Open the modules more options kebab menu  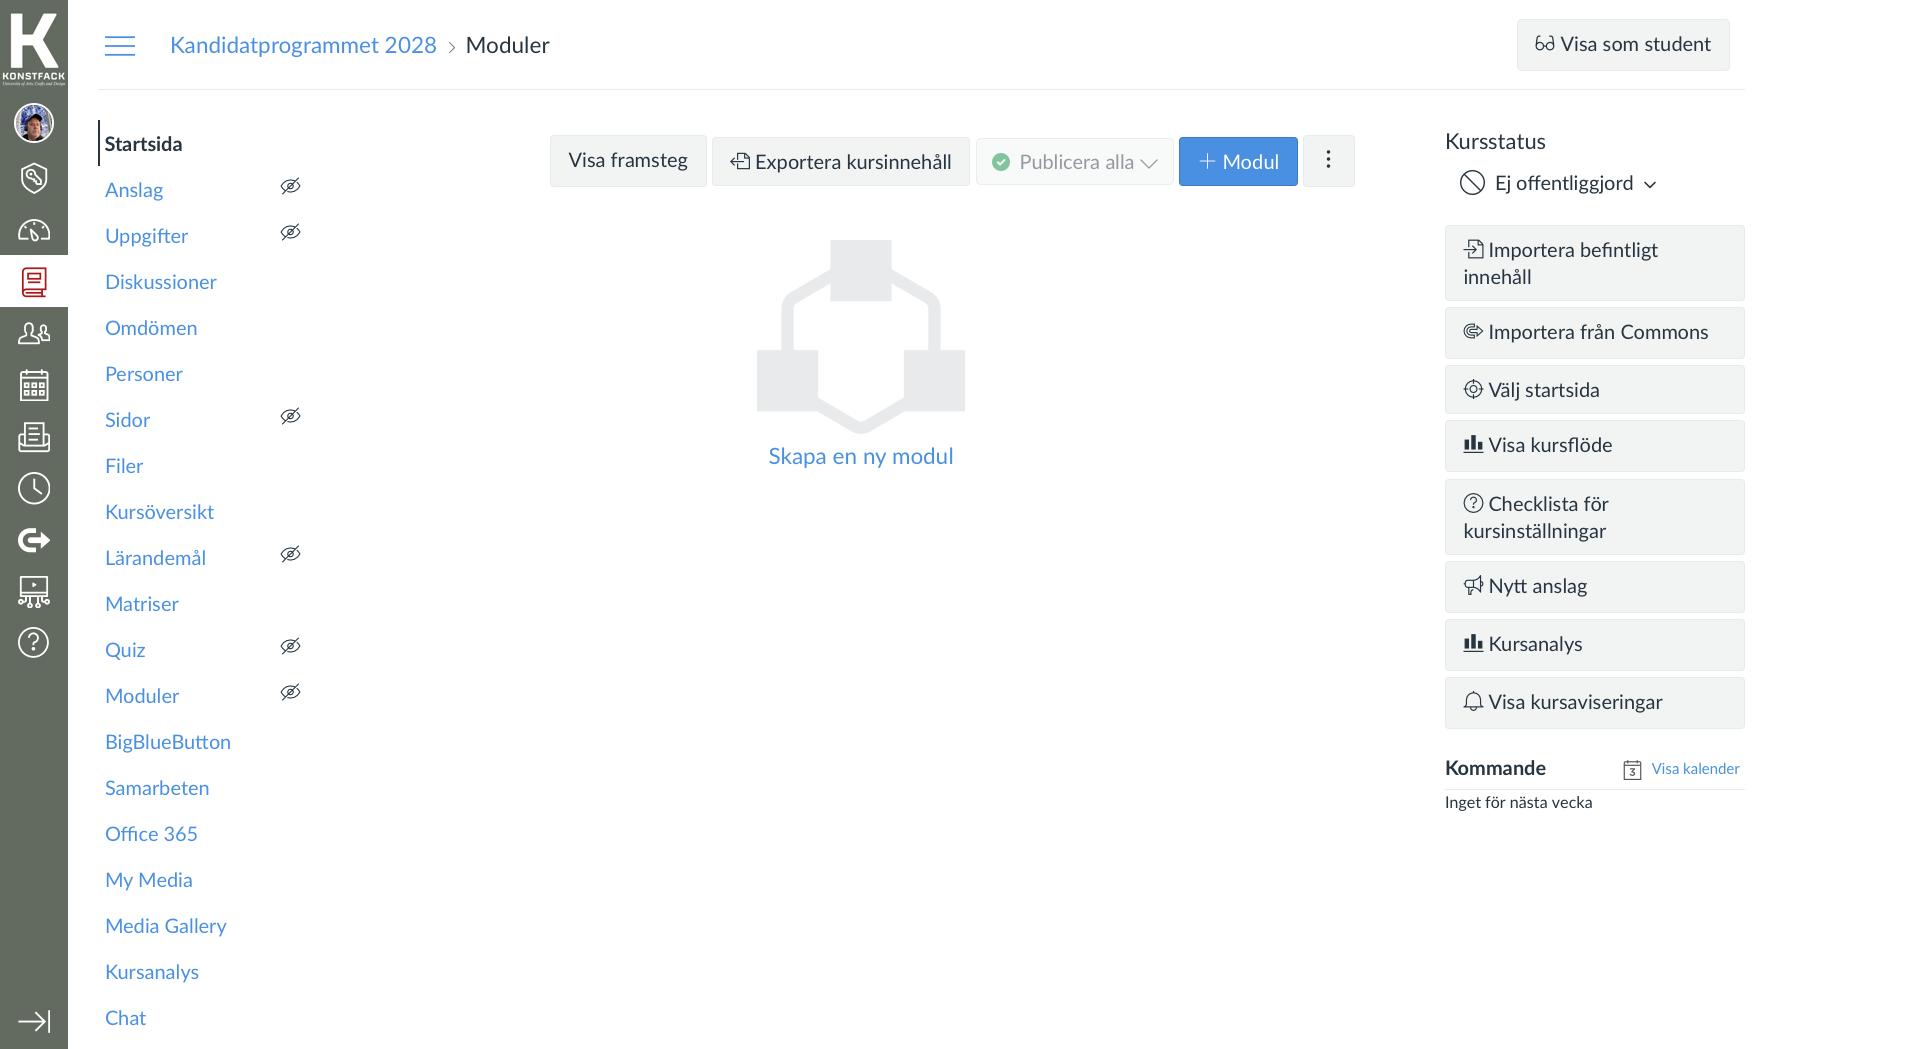[1328, 160]
